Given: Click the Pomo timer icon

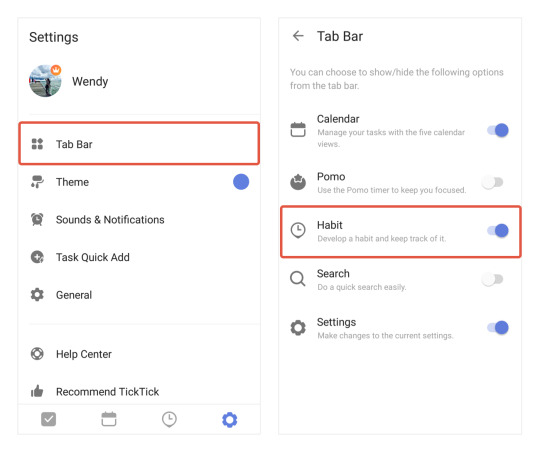Looking at the screenshot, I should coord(298,182).
